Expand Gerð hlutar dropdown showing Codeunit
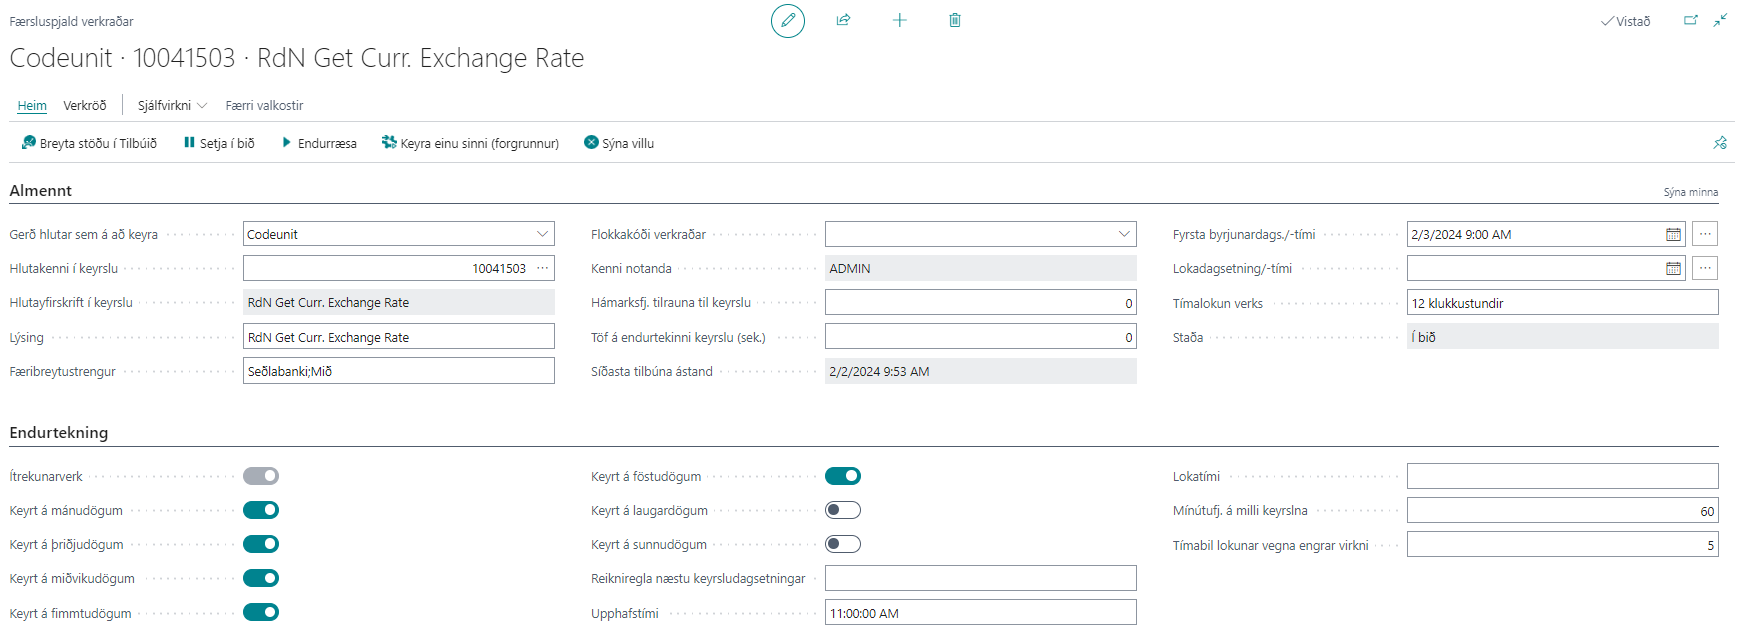 tap(542, 235)
